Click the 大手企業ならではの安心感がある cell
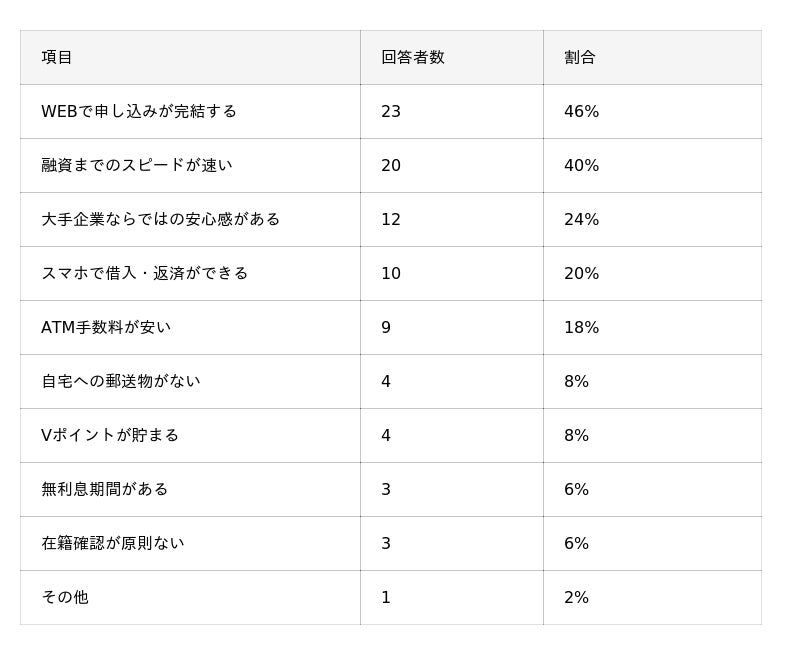This screenshot has height=655, width=800. pyautogui.click(x=160, y=219)
